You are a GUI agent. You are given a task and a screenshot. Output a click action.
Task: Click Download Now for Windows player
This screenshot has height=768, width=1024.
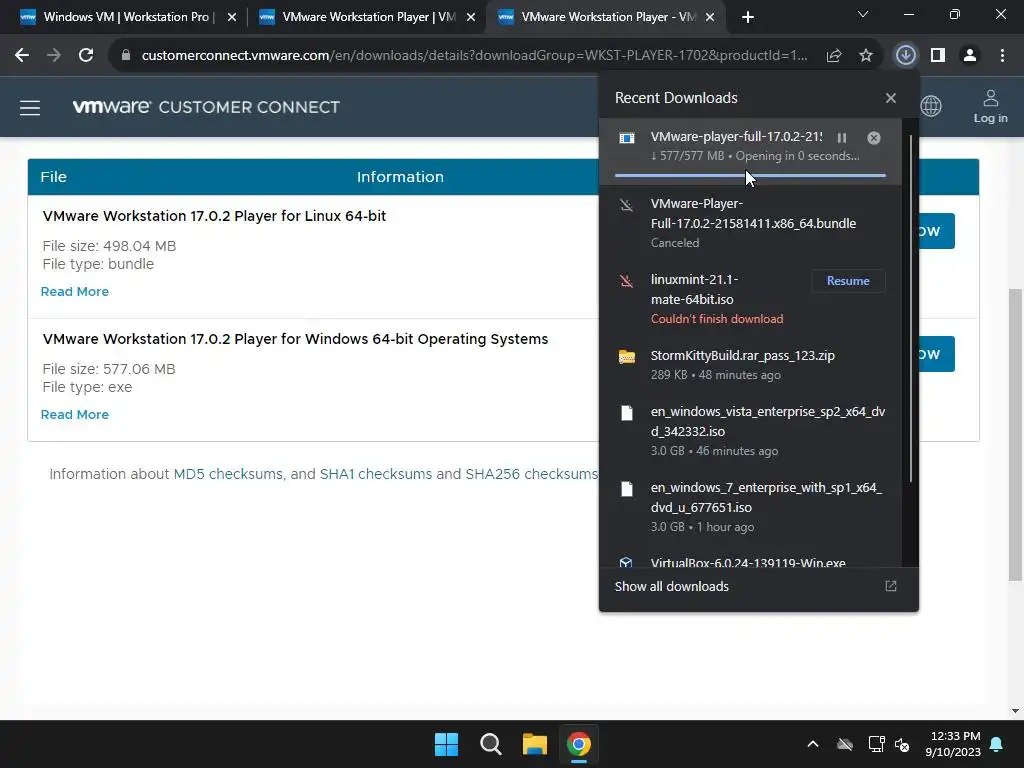(936, 354)
